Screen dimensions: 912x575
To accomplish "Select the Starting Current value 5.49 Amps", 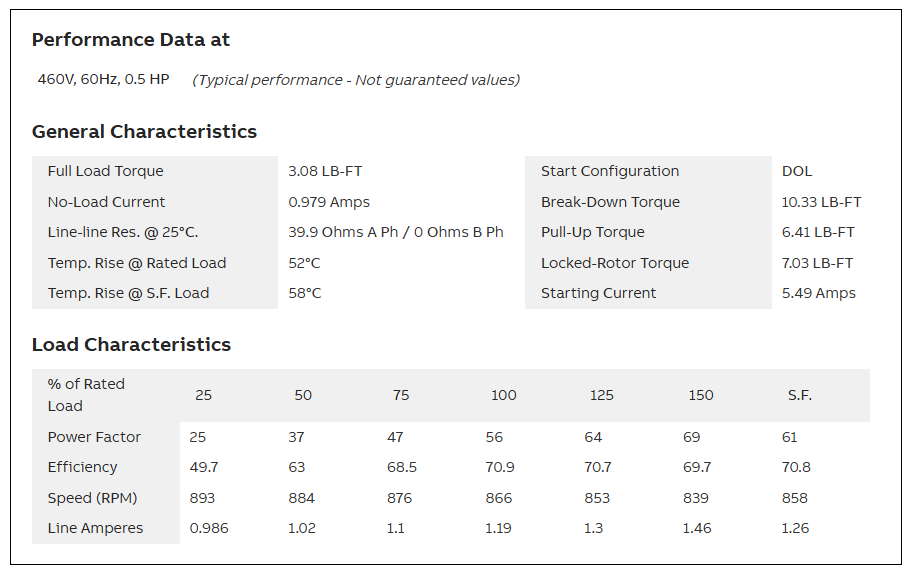I will click(818, 293).
